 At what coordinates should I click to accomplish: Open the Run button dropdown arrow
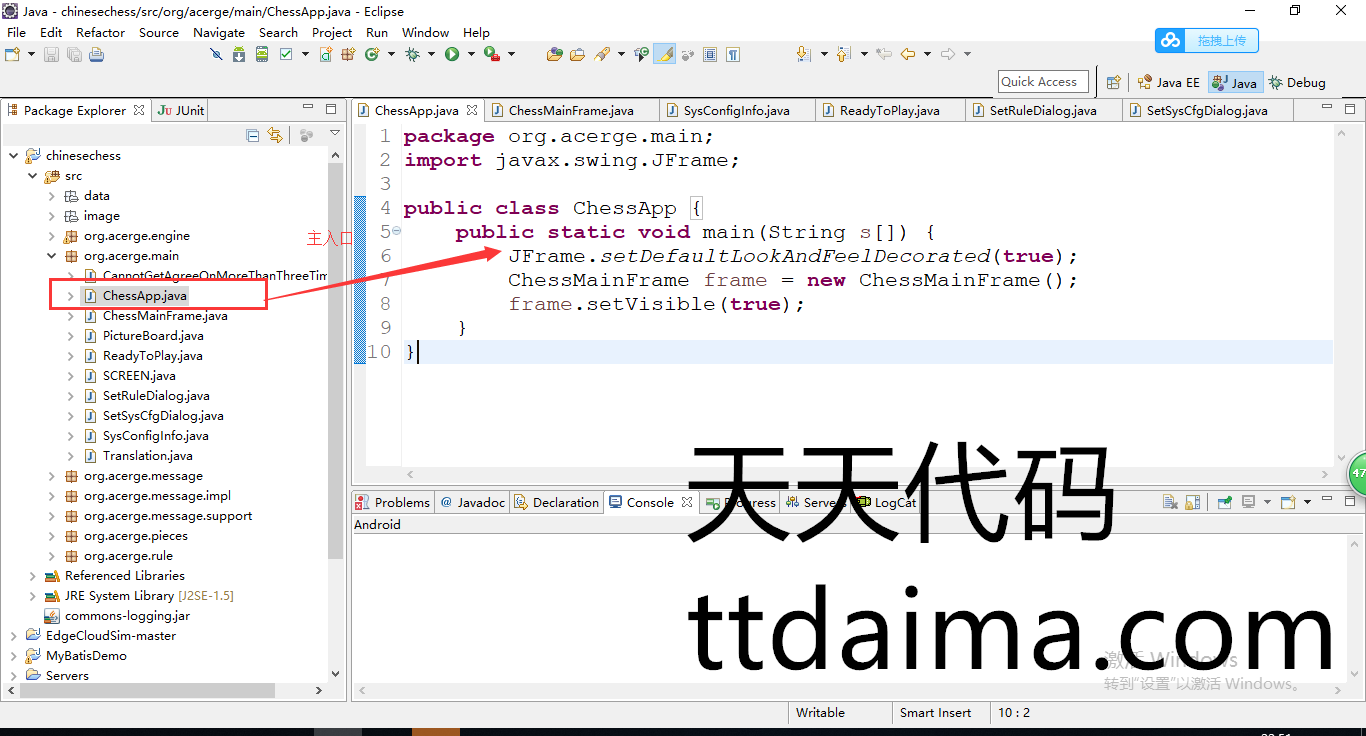coord(469,54)
